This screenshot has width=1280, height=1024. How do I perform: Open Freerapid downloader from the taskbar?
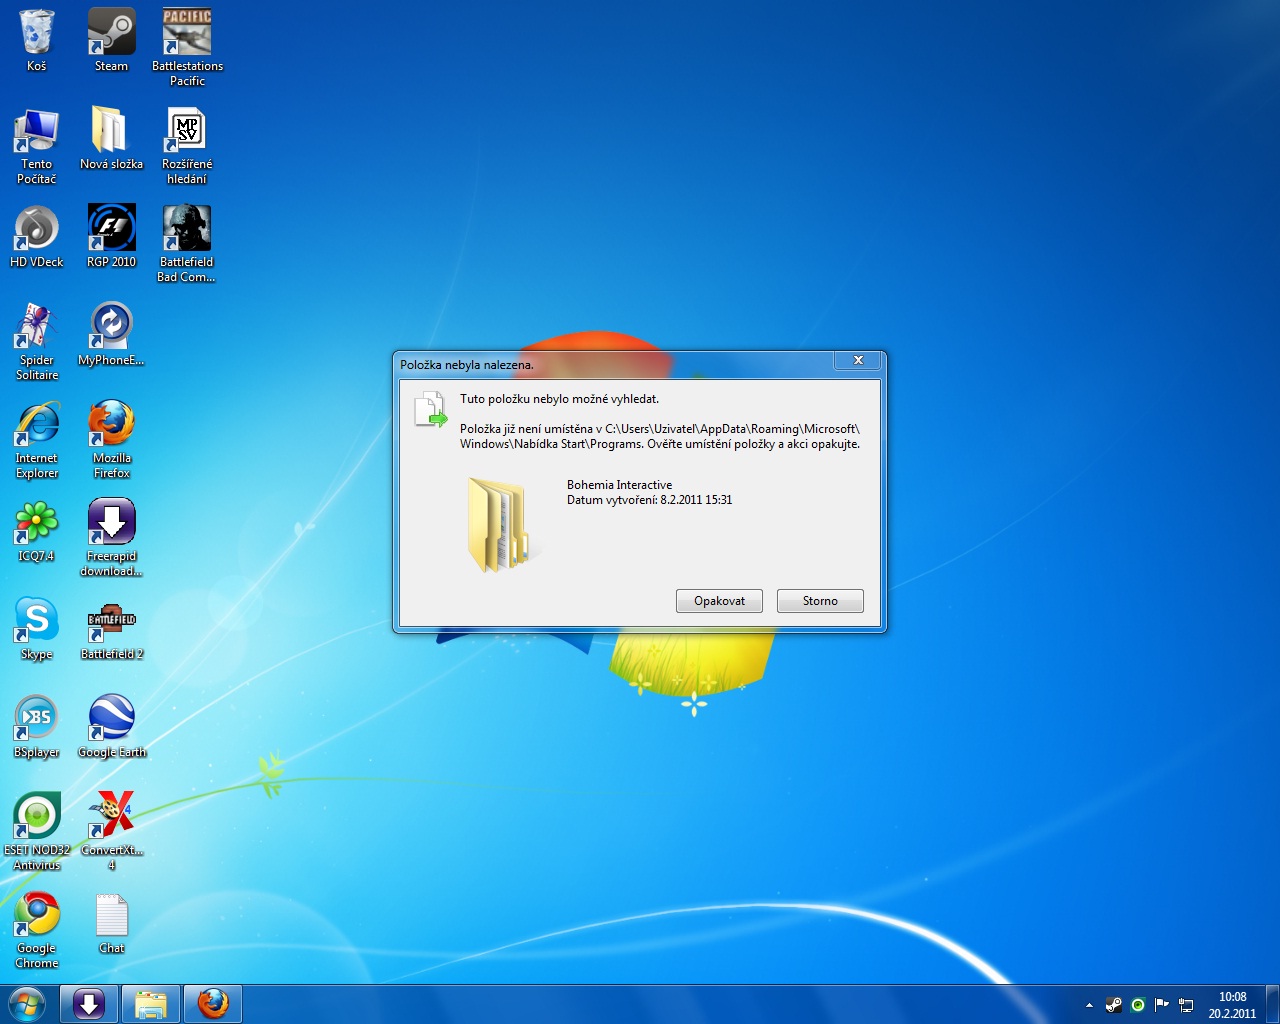pyautogui.click(x=89, y=1005)
